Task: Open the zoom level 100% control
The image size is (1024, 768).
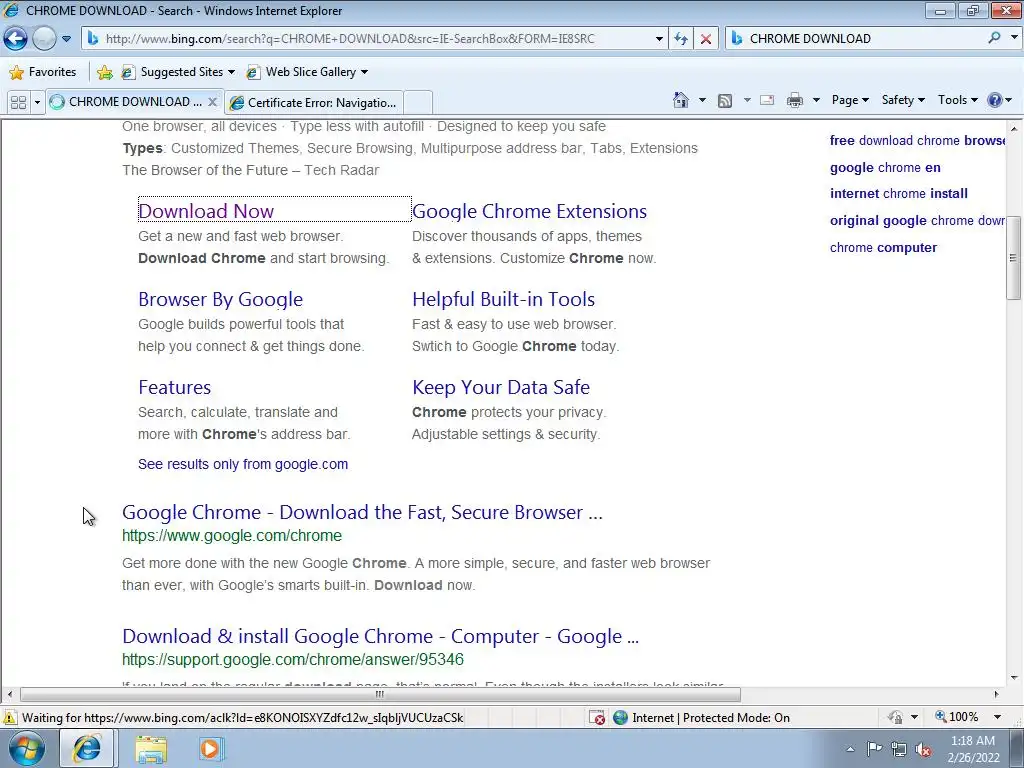Action: pos(957,717)
